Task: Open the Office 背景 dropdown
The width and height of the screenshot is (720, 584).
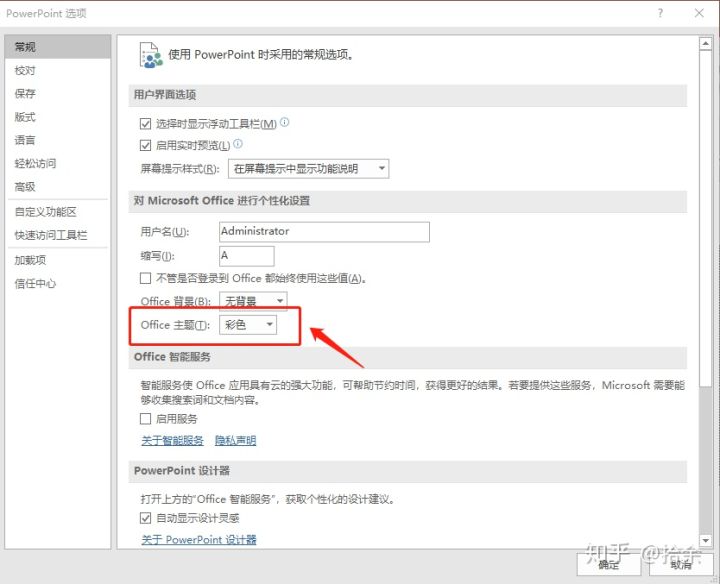Action: pyautogui.click(x=253, y=301)
